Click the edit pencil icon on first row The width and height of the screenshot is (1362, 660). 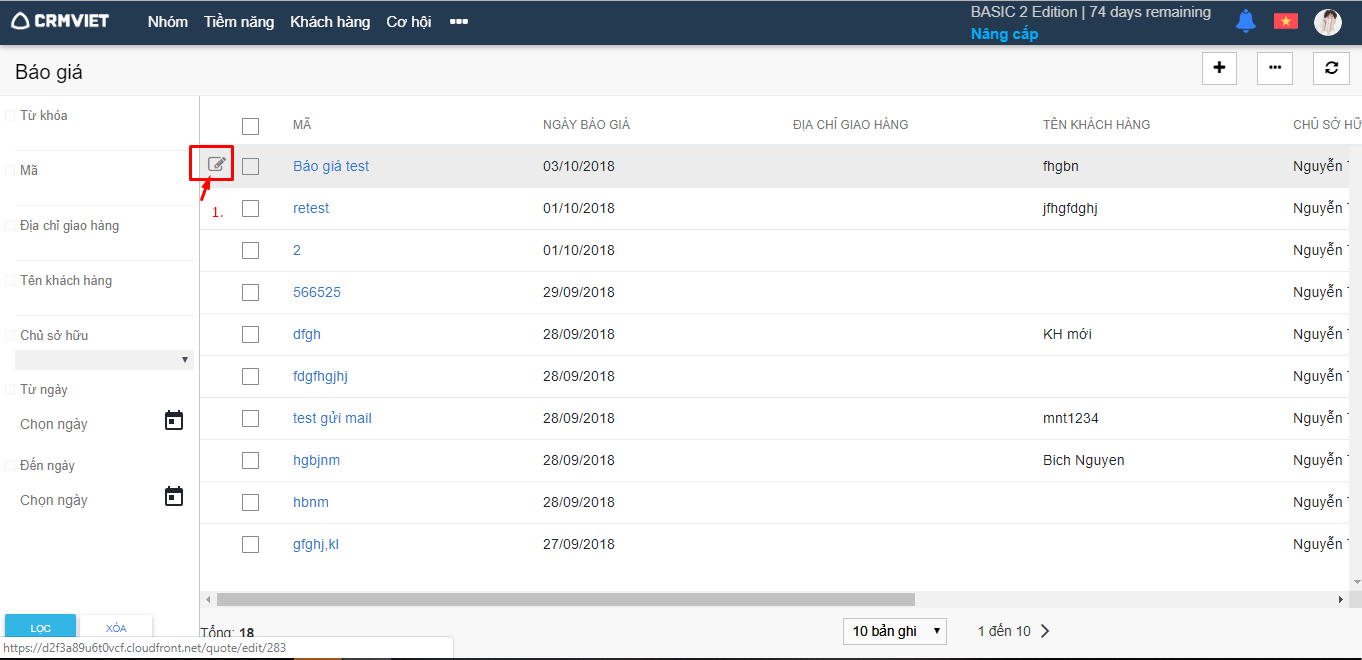pyautogui.click(x=216, y=164)
